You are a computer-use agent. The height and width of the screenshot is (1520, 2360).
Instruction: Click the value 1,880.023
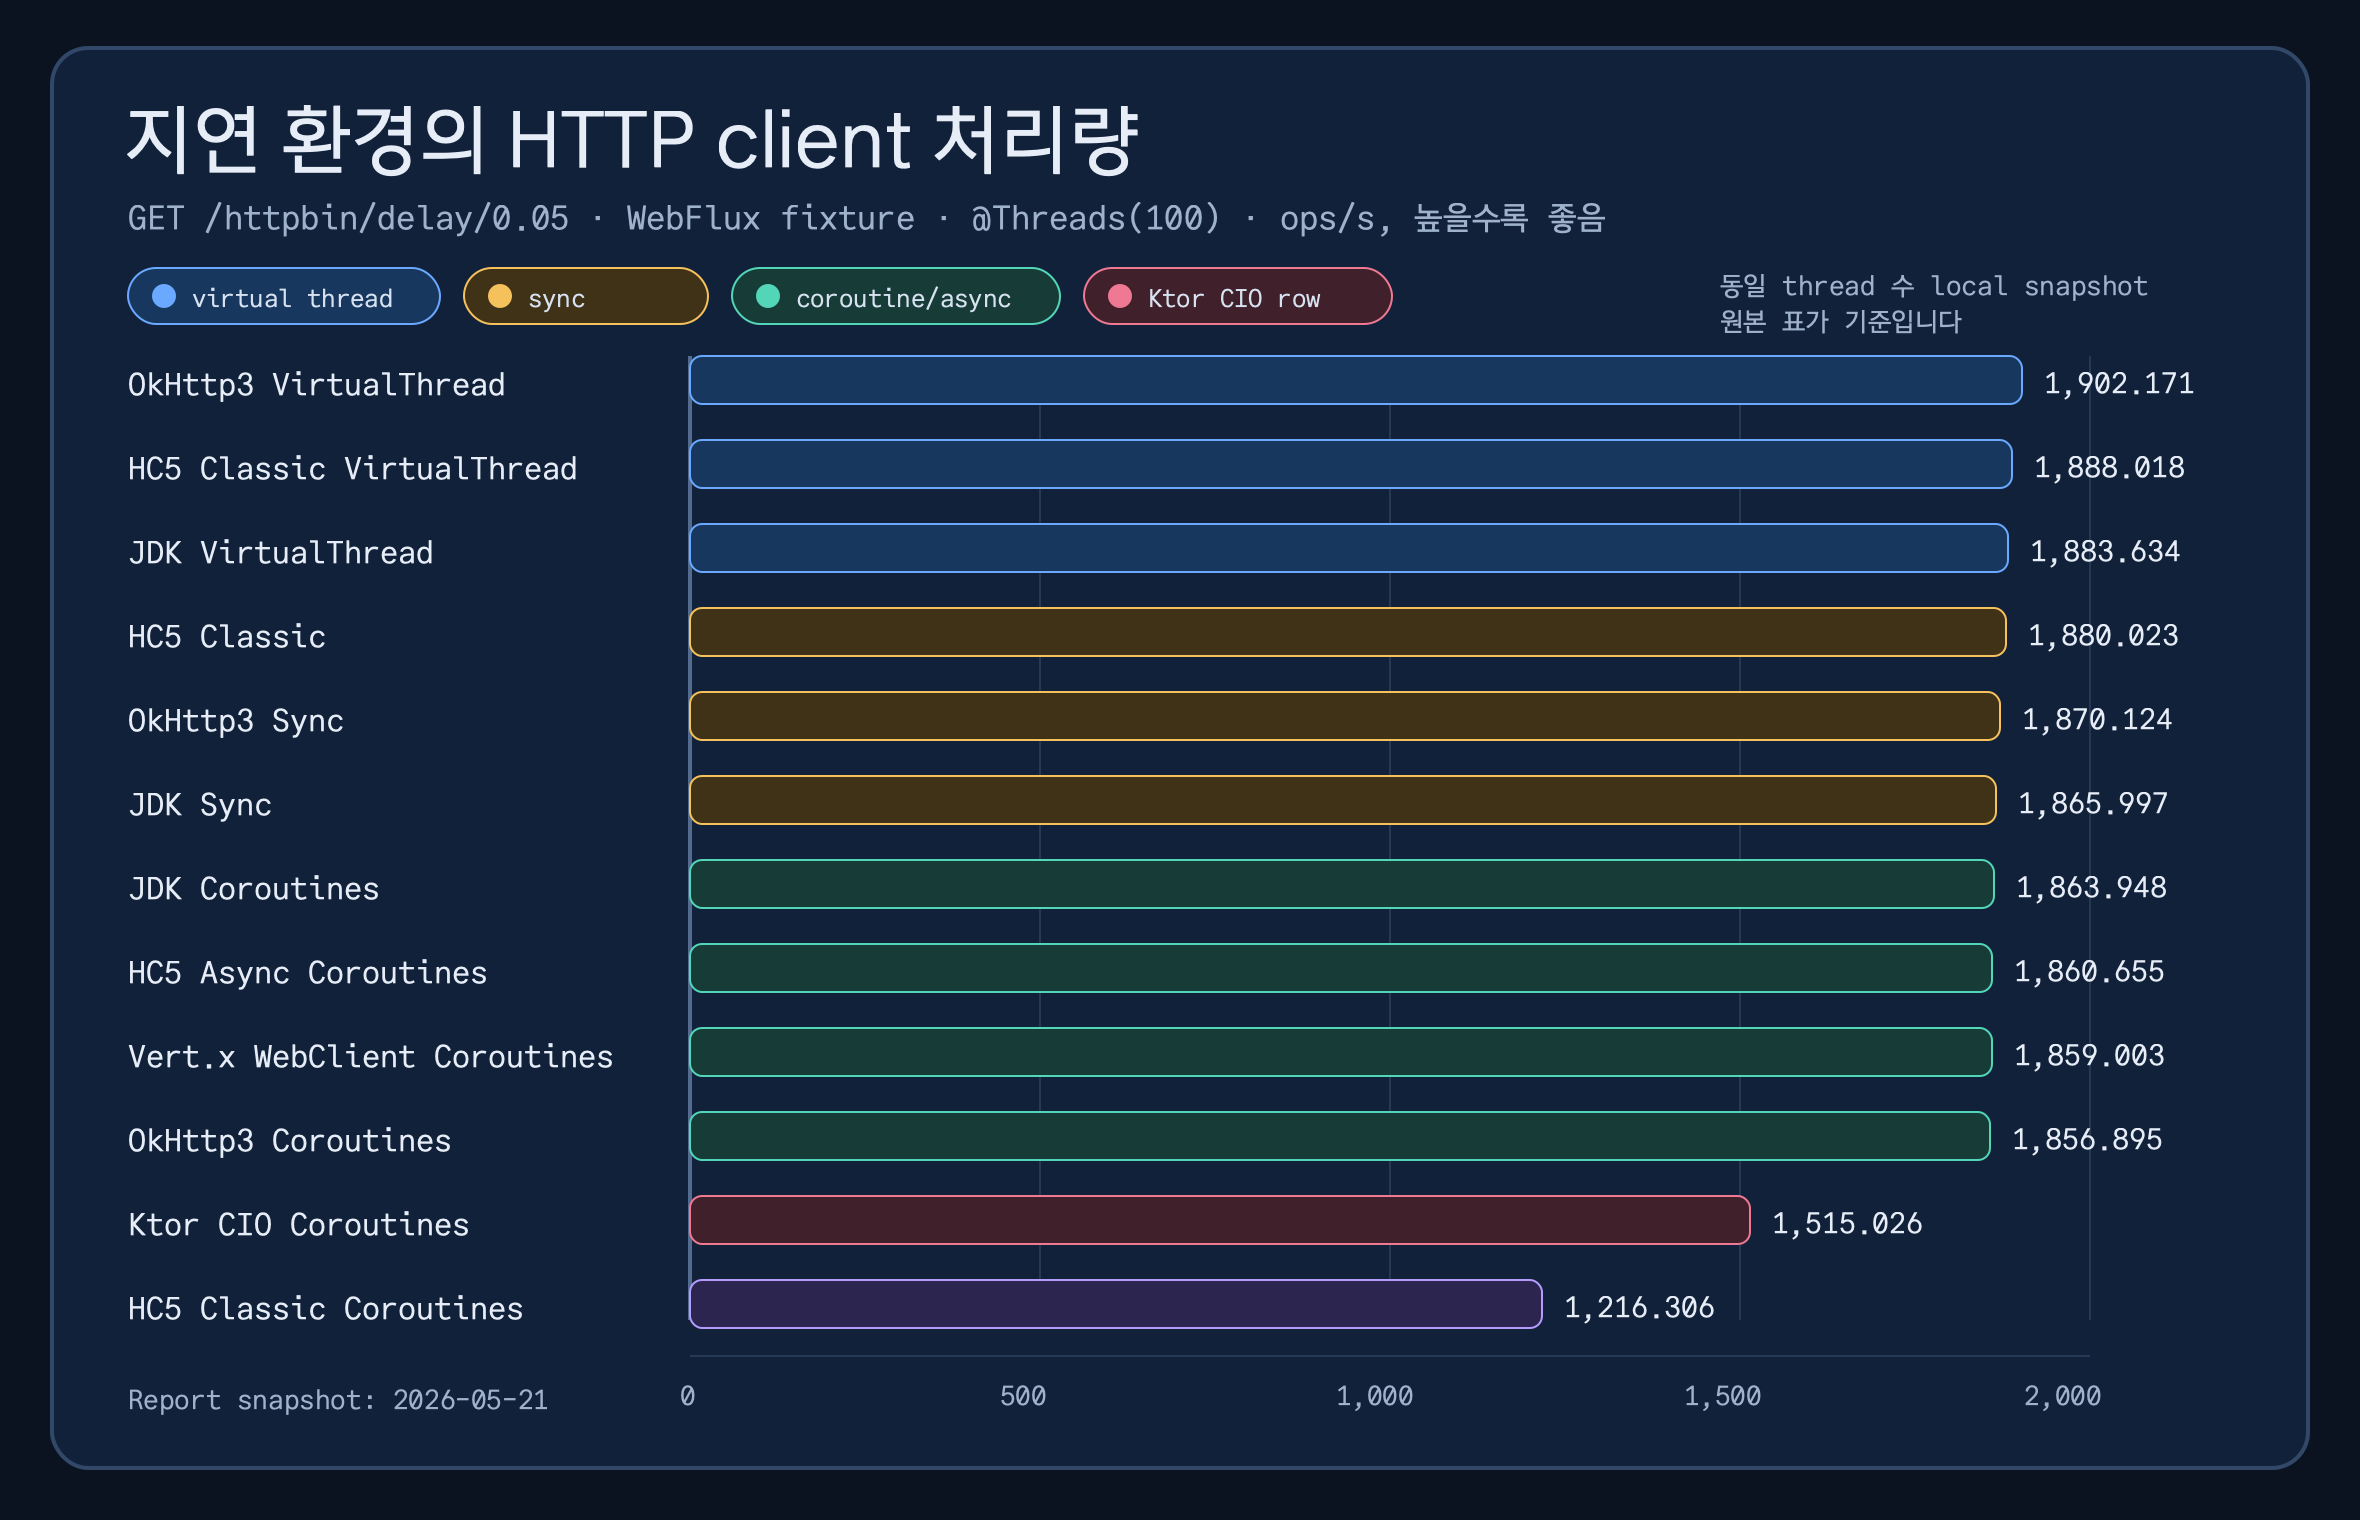pos(2103,636)
